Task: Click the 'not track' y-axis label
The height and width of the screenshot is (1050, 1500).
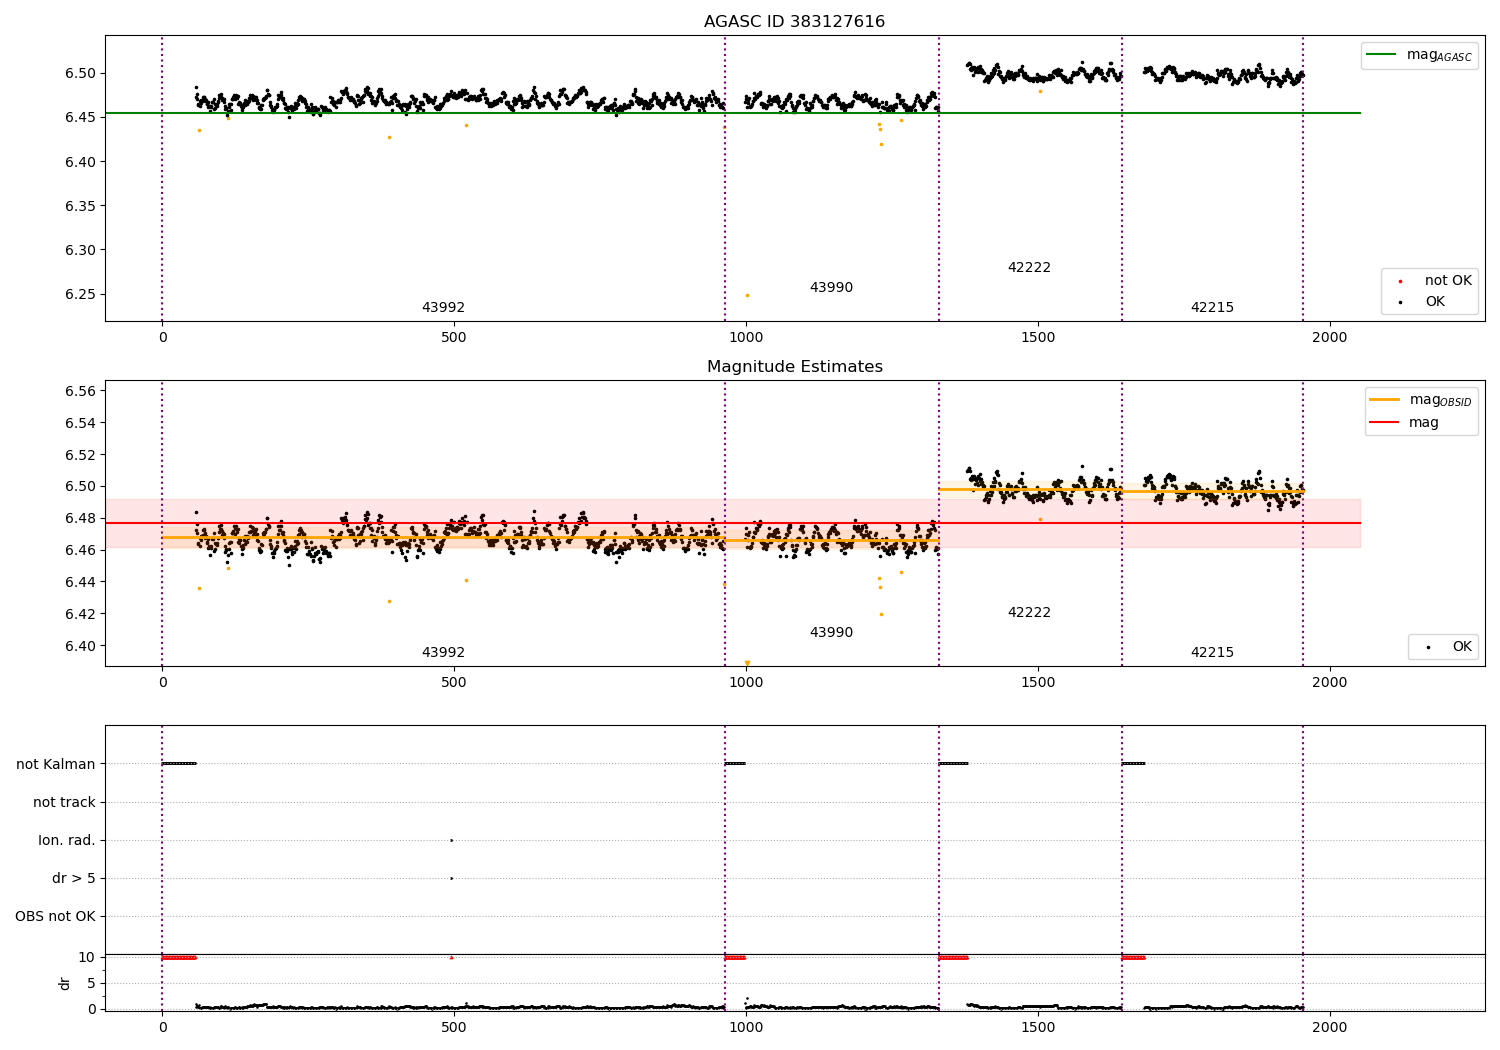Action: (x=64, y=803)
